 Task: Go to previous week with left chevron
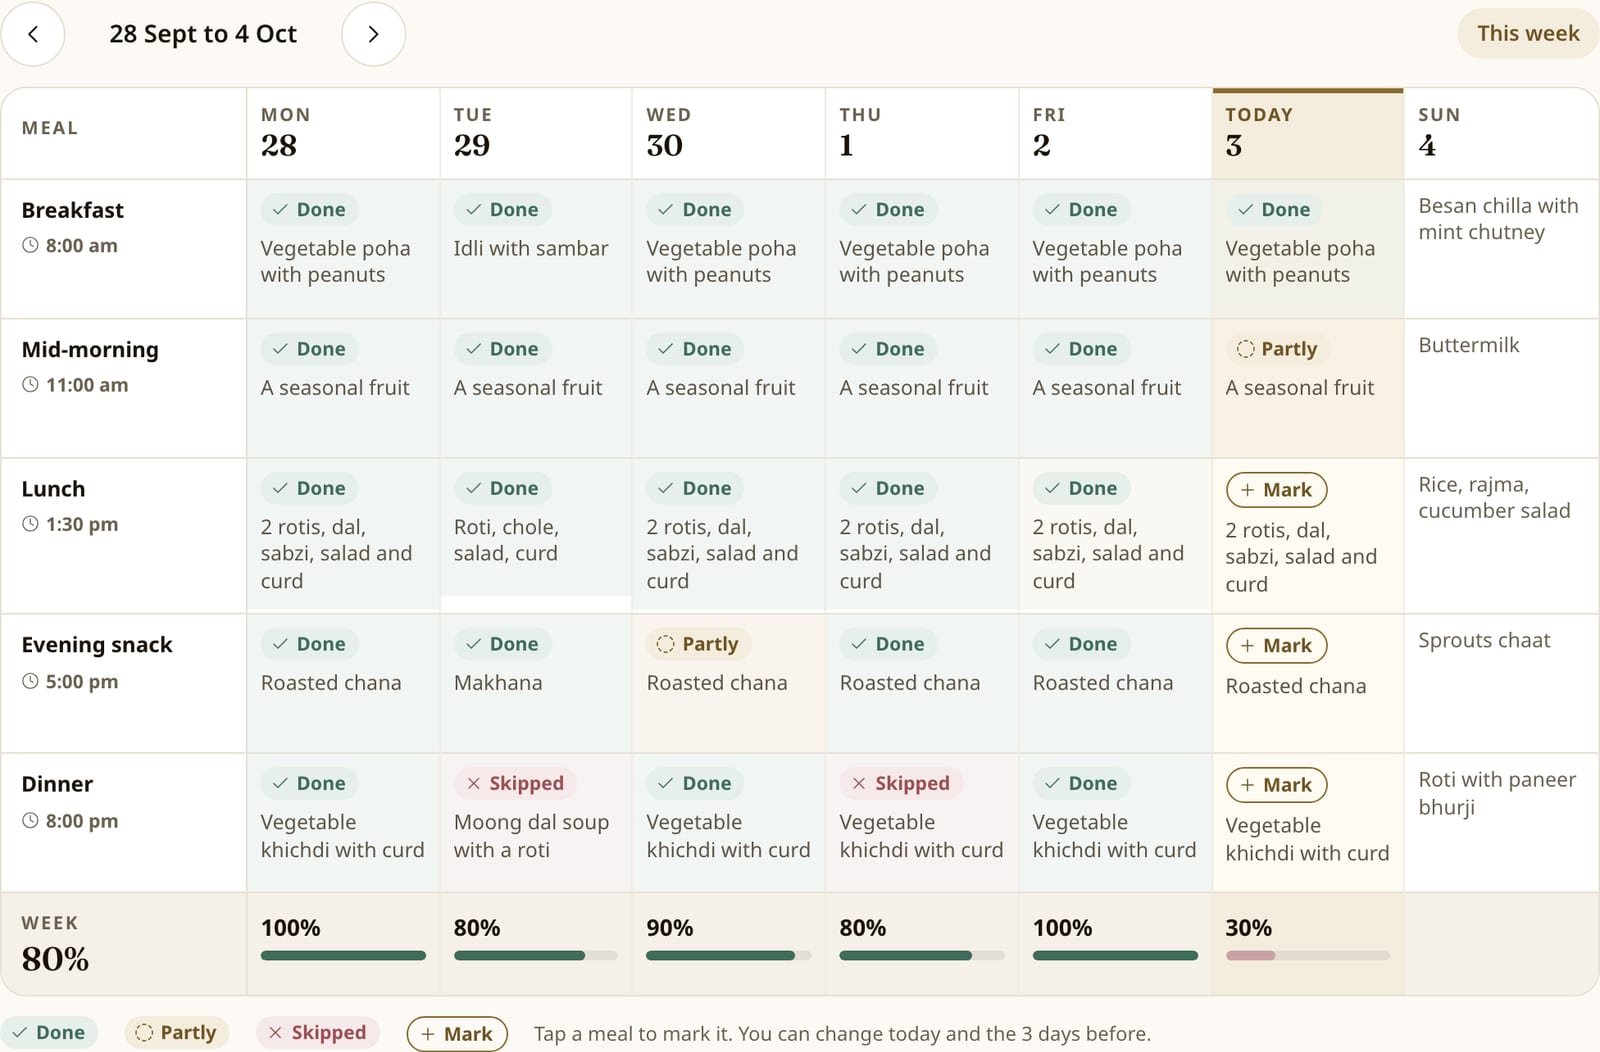[33, 34]
